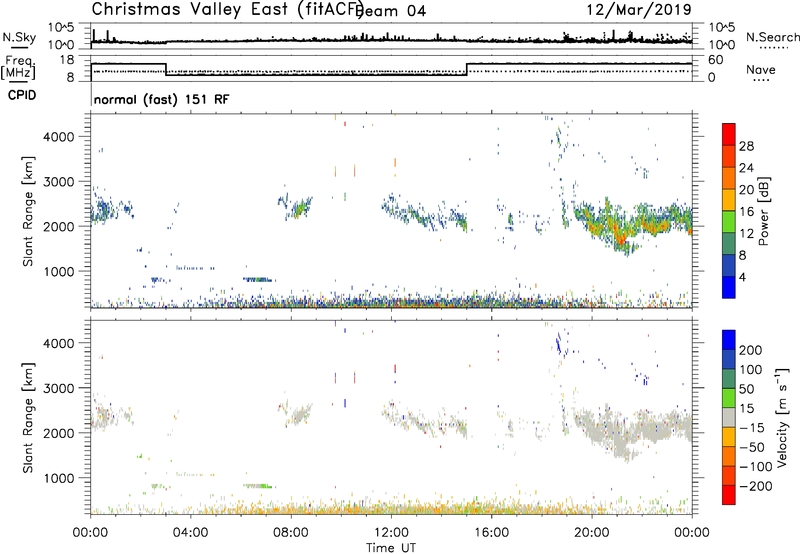Screen dimensions: 800x554
Task: Click the green scatter band near 07:00 in power panel
Action: tap(259, 280)
